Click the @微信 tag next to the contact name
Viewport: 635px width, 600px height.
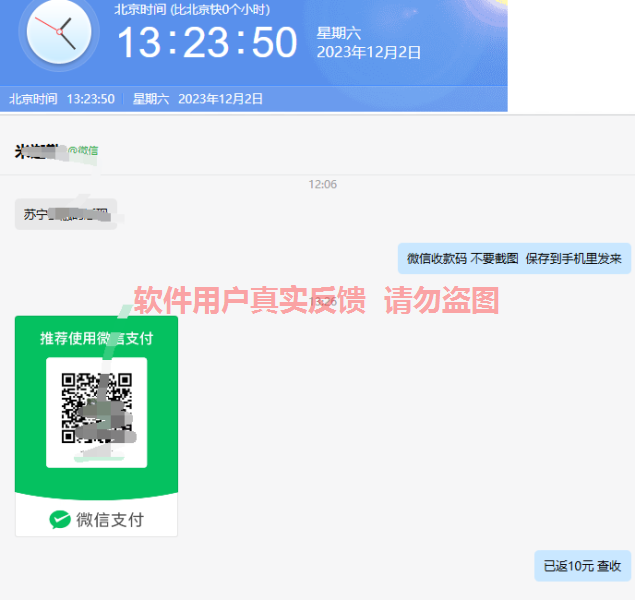(83, 151)
